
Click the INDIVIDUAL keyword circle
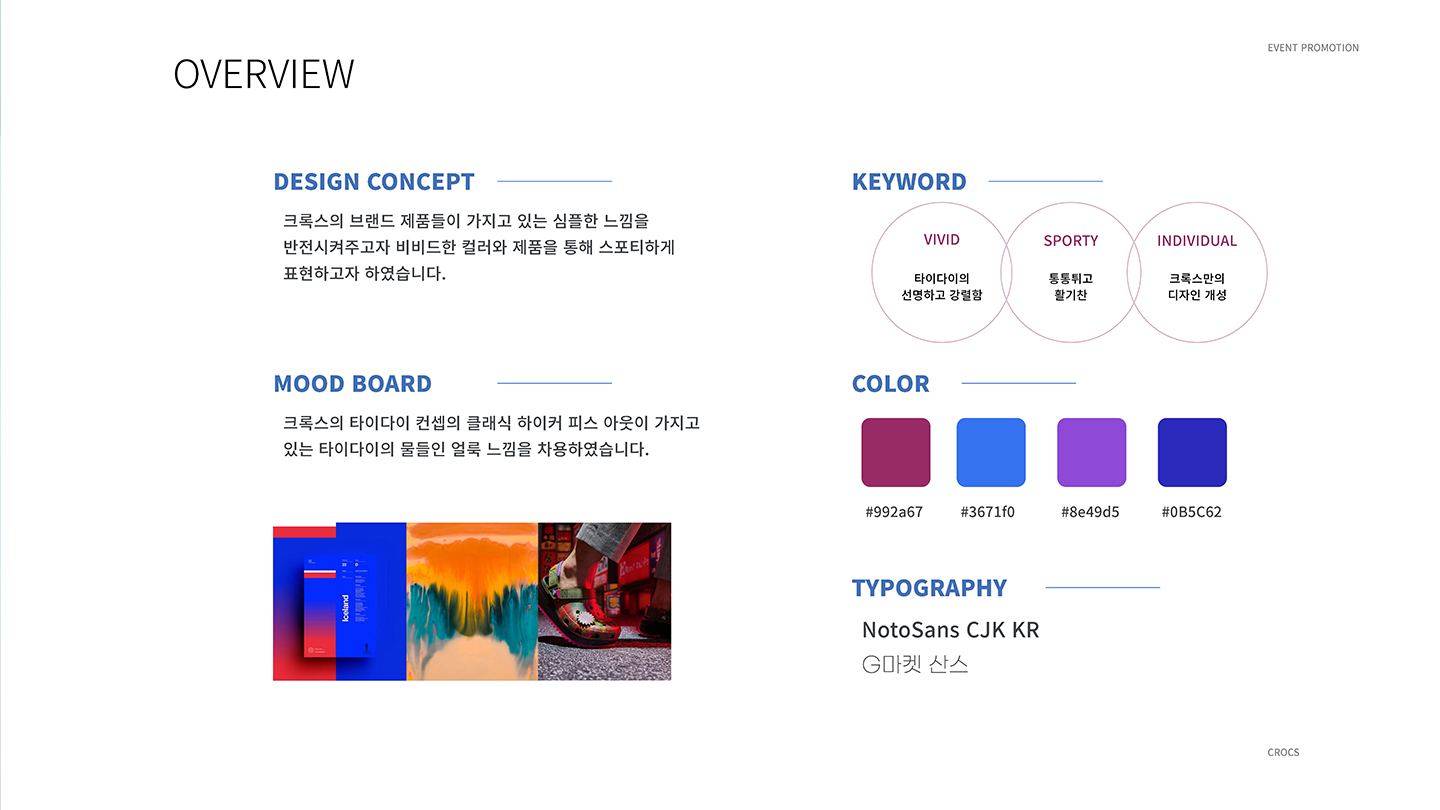[x=1198, y=270]
